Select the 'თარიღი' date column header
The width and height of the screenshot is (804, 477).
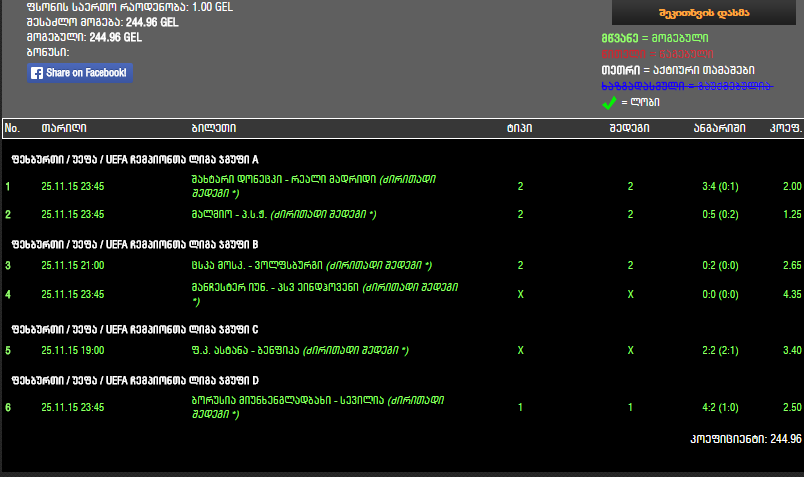click(64, 128)
